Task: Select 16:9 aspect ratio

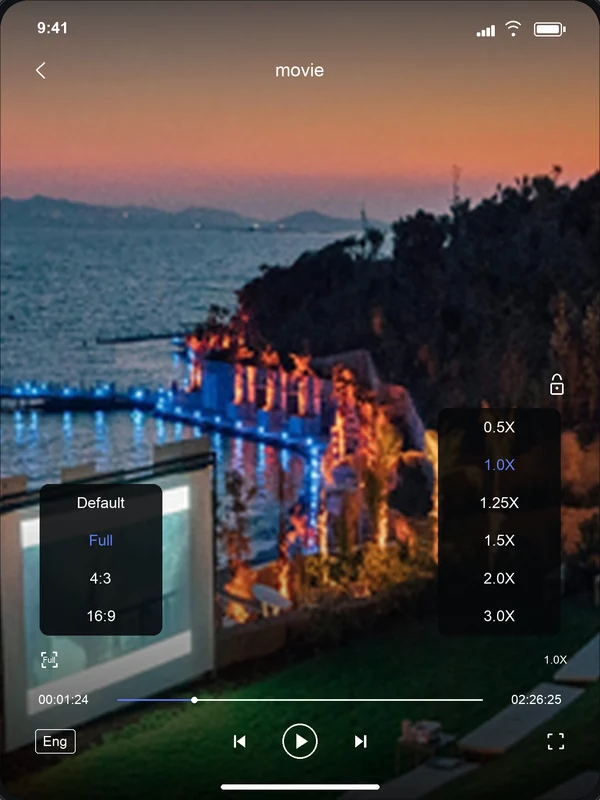Action: [101, 616]
